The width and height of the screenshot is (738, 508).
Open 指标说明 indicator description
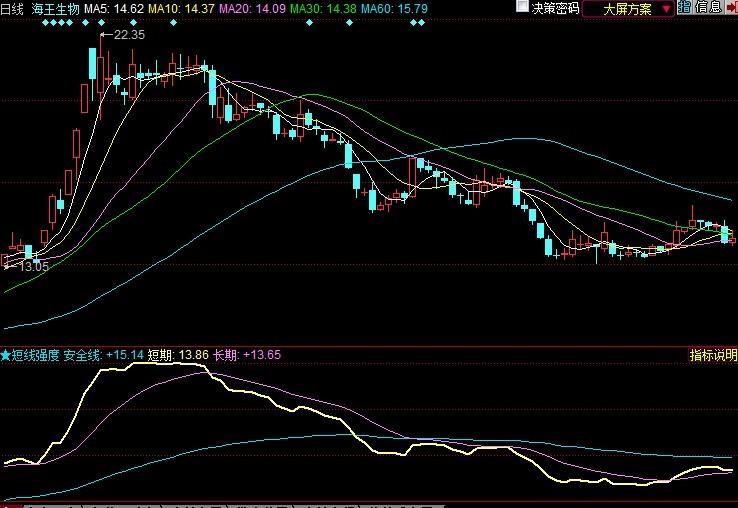point(712,355)
